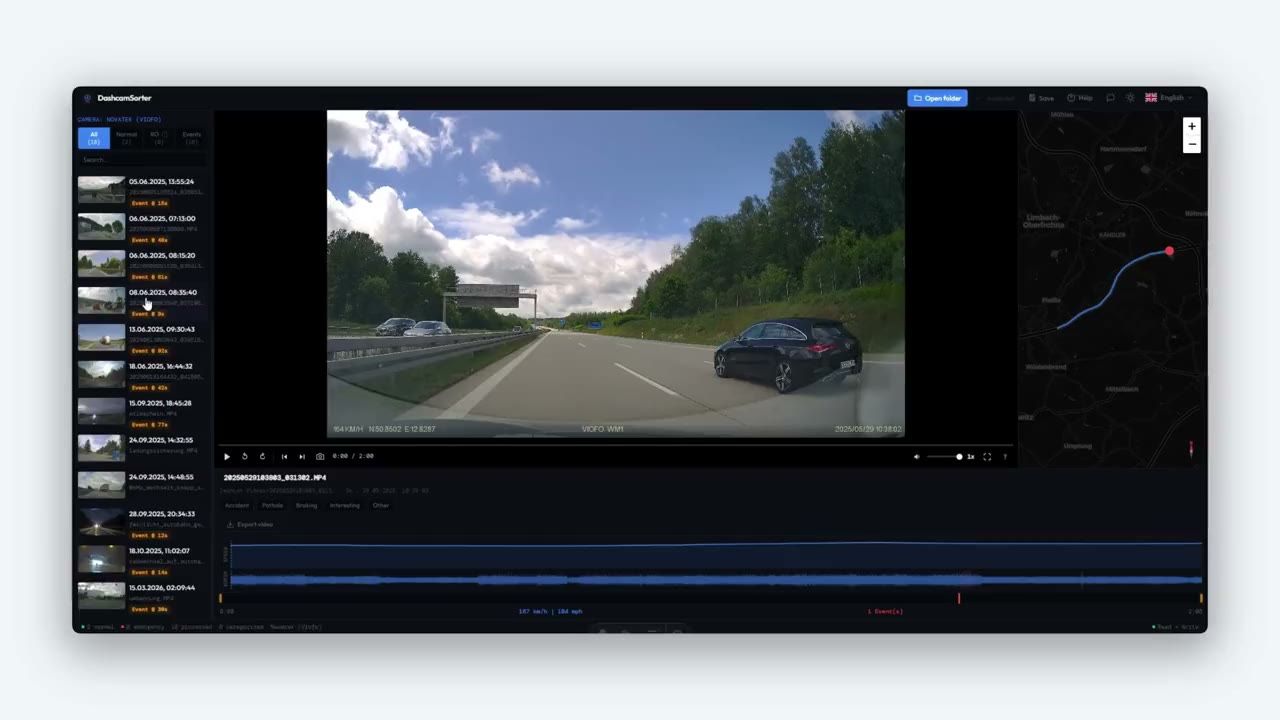Change the 1x playback speed
The height and width of the screenshot is (720, 1280).
(970, 456)
